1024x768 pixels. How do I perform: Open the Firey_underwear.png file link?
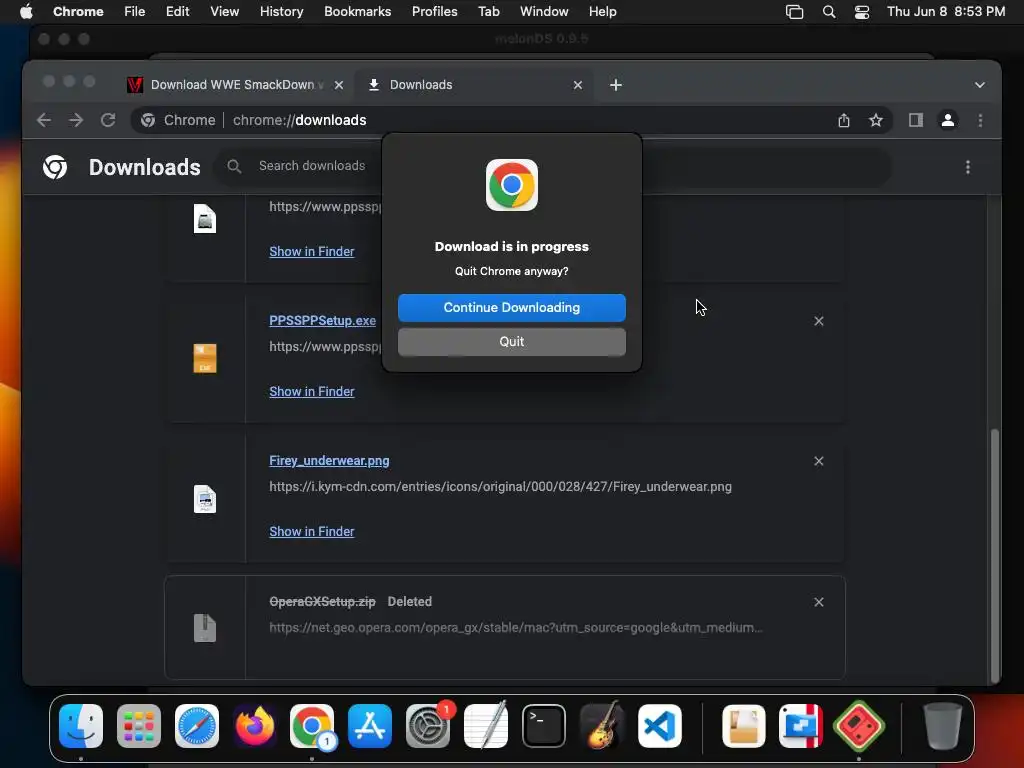[329, 460]
